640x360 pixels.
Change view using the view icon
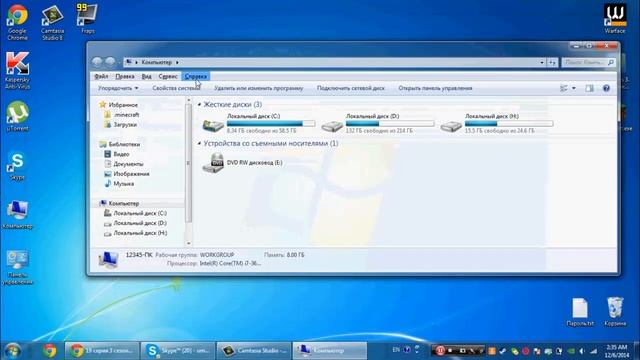tap(564, 88)
